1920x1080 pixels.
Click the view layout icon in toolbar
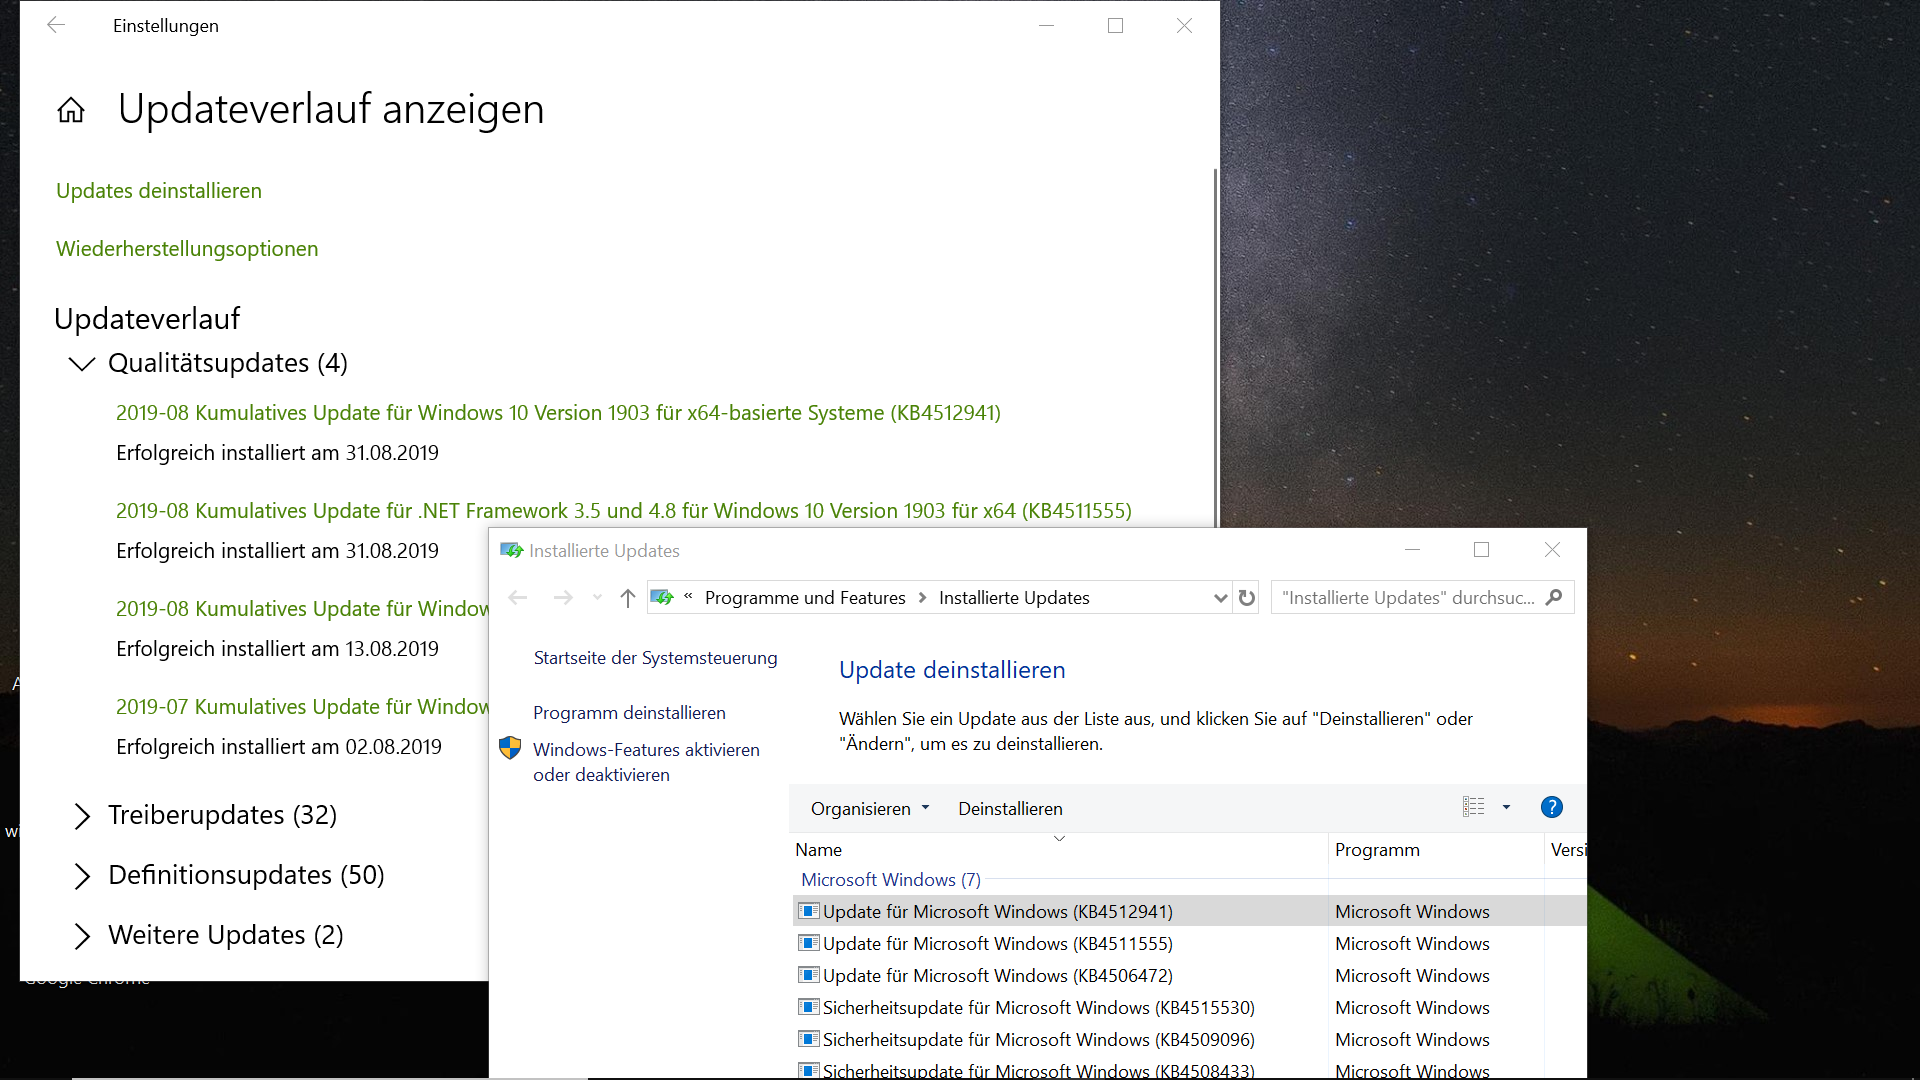pyautogui.click(x=1473, y=808)
